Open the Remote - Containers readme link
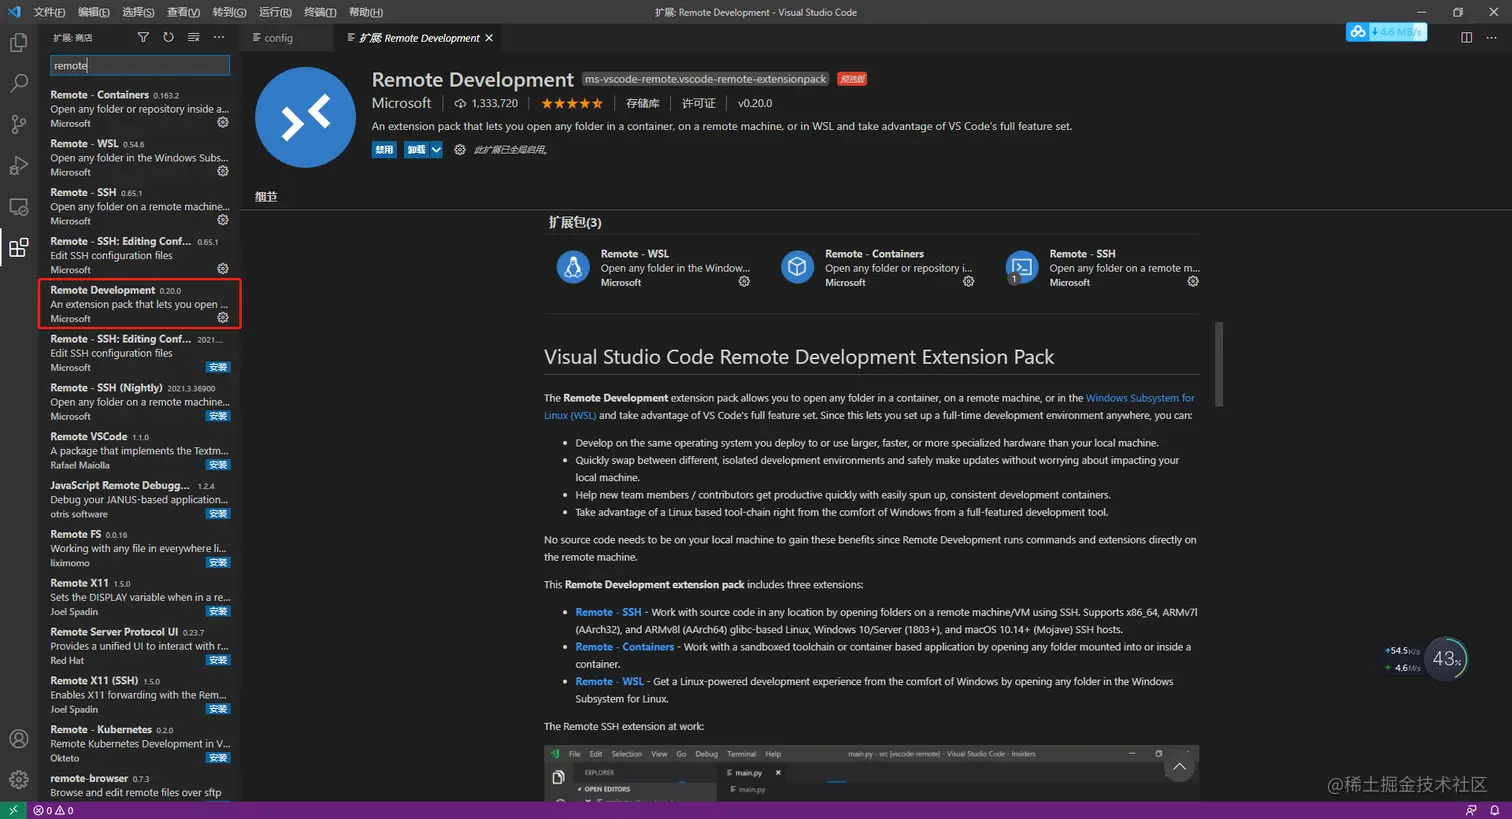This screenshot has height=819, width=1512. click(625, 647)
